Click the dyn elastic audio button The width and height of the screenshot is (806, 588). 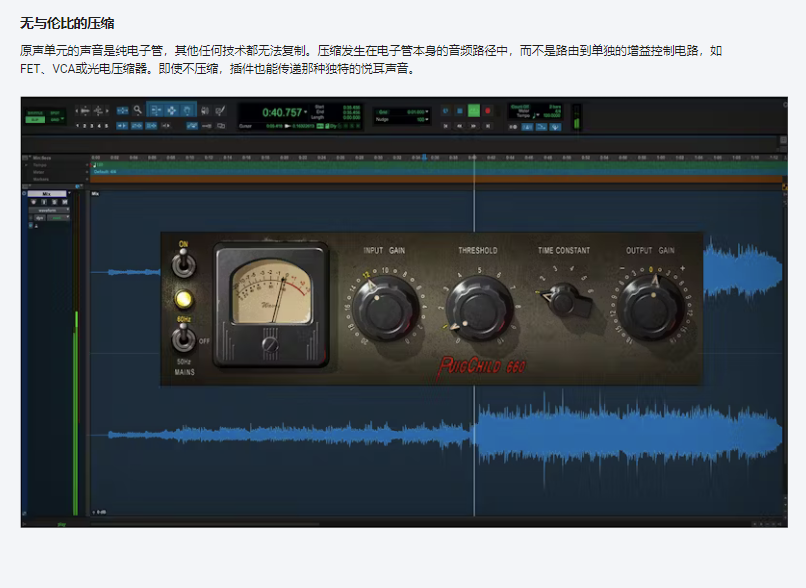coord(40,218)
